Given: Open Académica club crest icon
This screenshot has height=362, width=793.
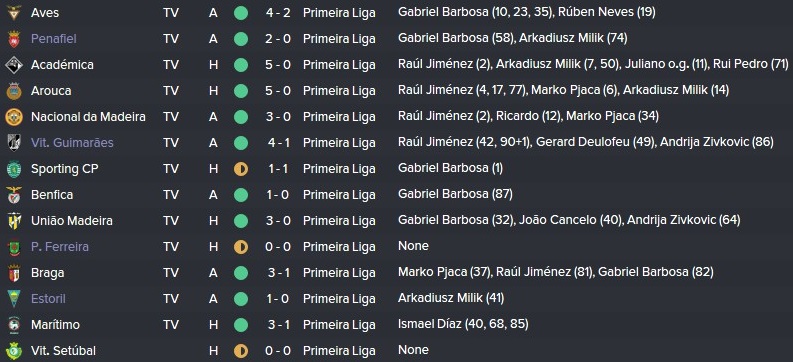Looking at the screenshot, I should tap(14, 65).
